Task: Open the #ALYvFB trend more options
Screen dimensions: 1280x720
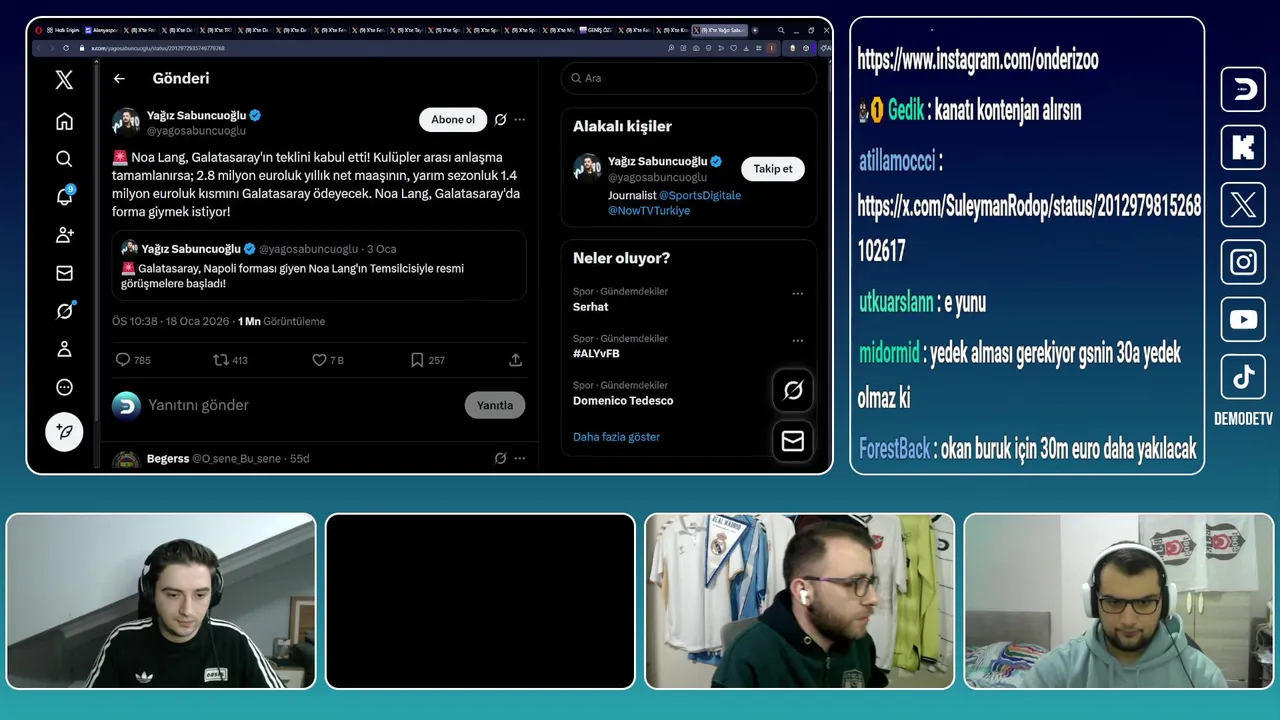Action: click(x=798, y=341)
